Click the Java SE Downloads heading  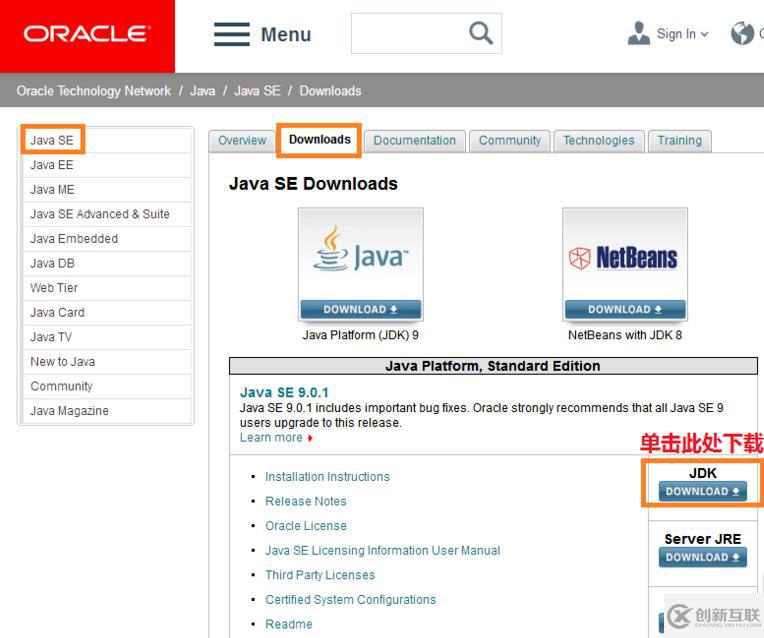coord(313,184)
